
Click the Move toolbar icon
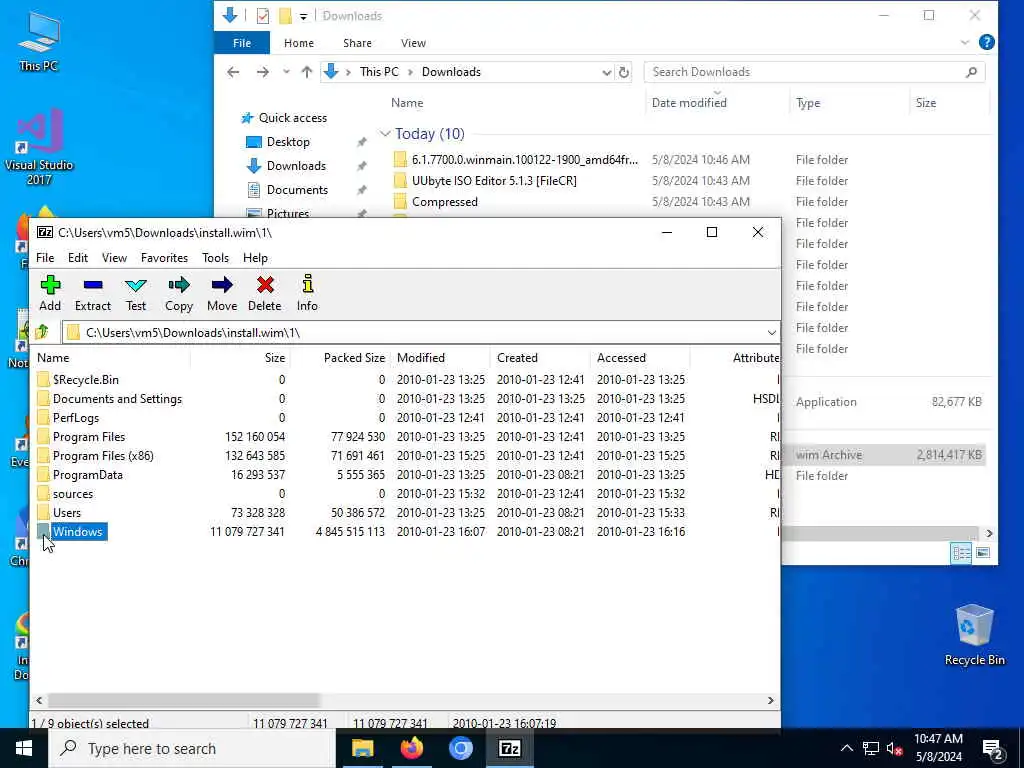(x=222, y=293)
